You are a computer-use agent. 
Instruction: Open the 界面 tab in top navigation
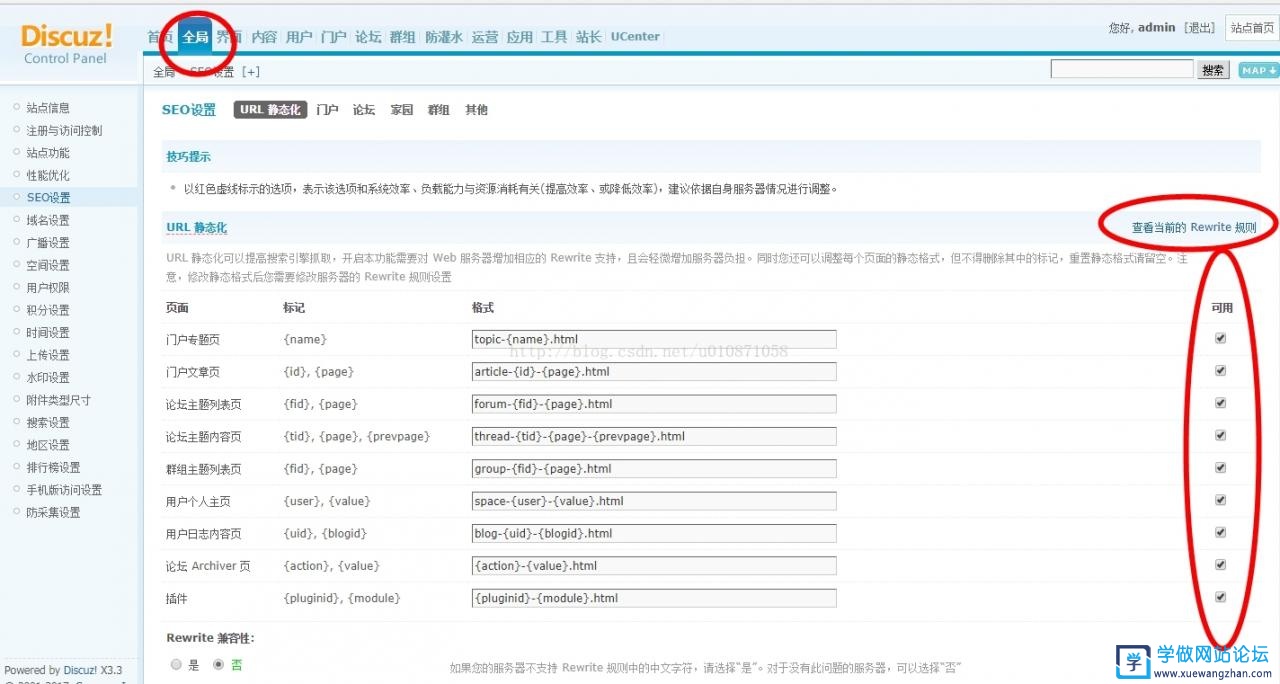pyautogui.click(x=228, y=36)
